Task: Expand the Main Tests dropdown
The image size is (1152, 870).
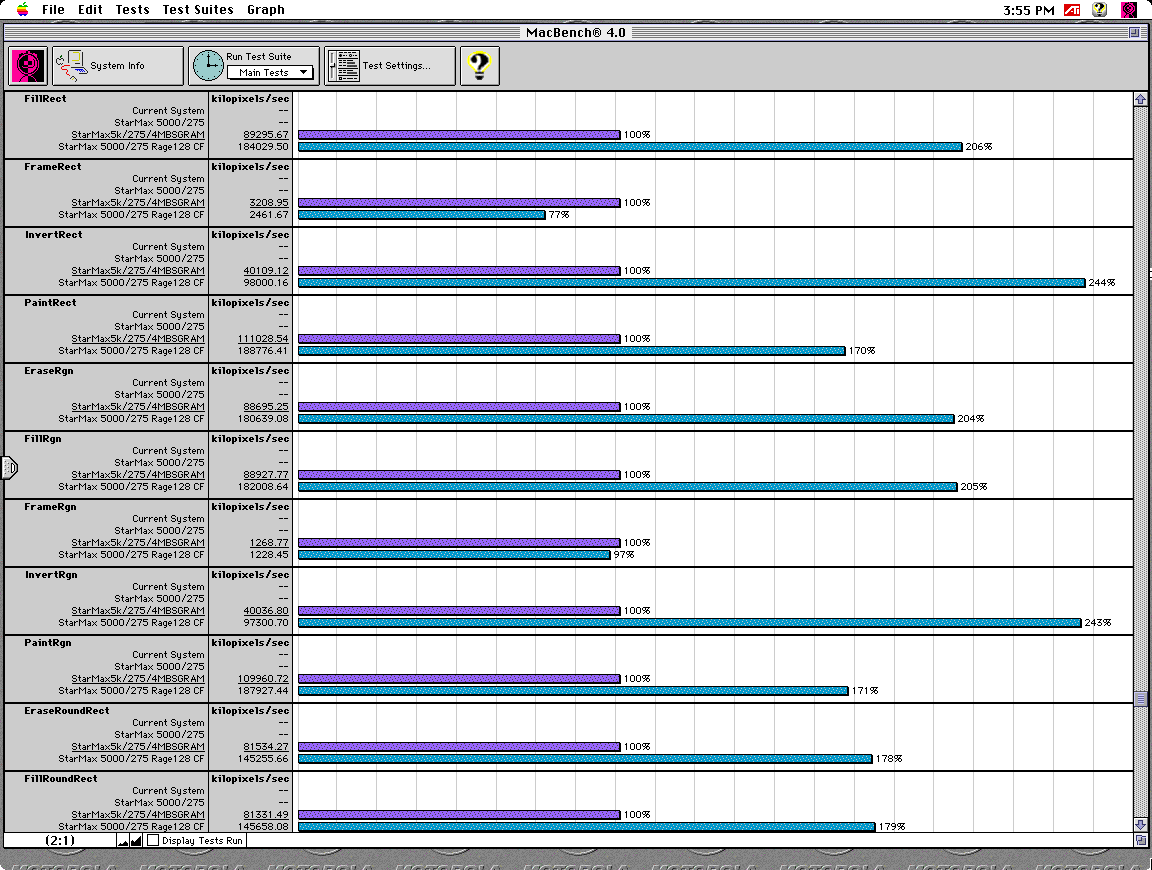Action: [270, 73]
